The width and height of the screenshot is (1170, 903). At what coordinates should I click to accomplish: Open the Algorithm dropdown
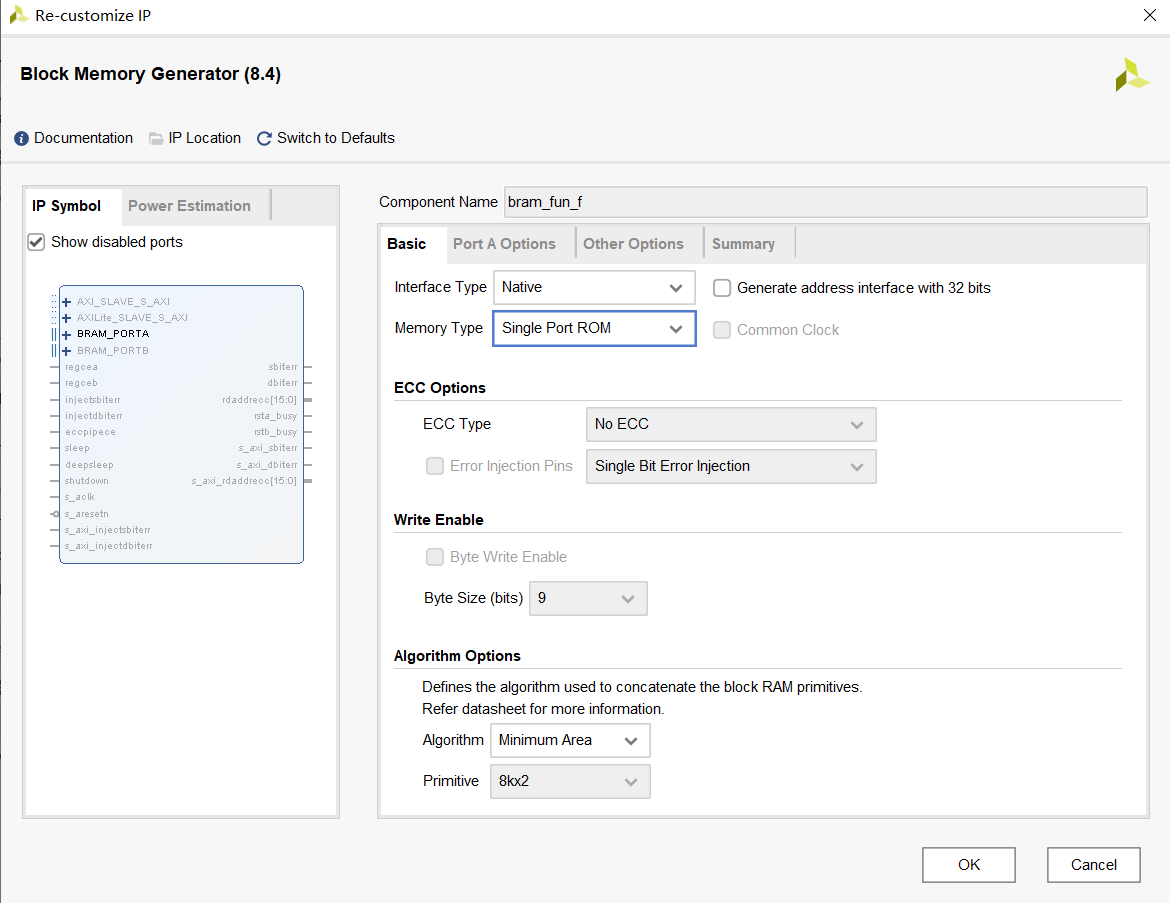[569, 740]
